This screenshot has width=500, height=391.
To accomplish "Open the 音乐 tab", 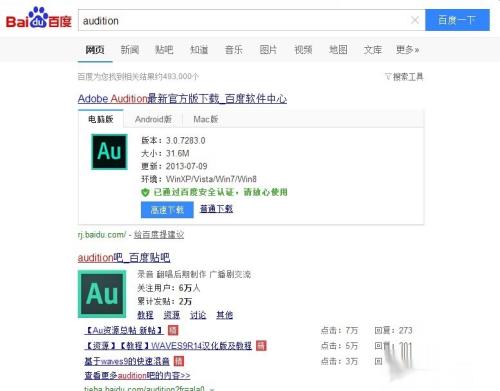I will tap(234, 50).
